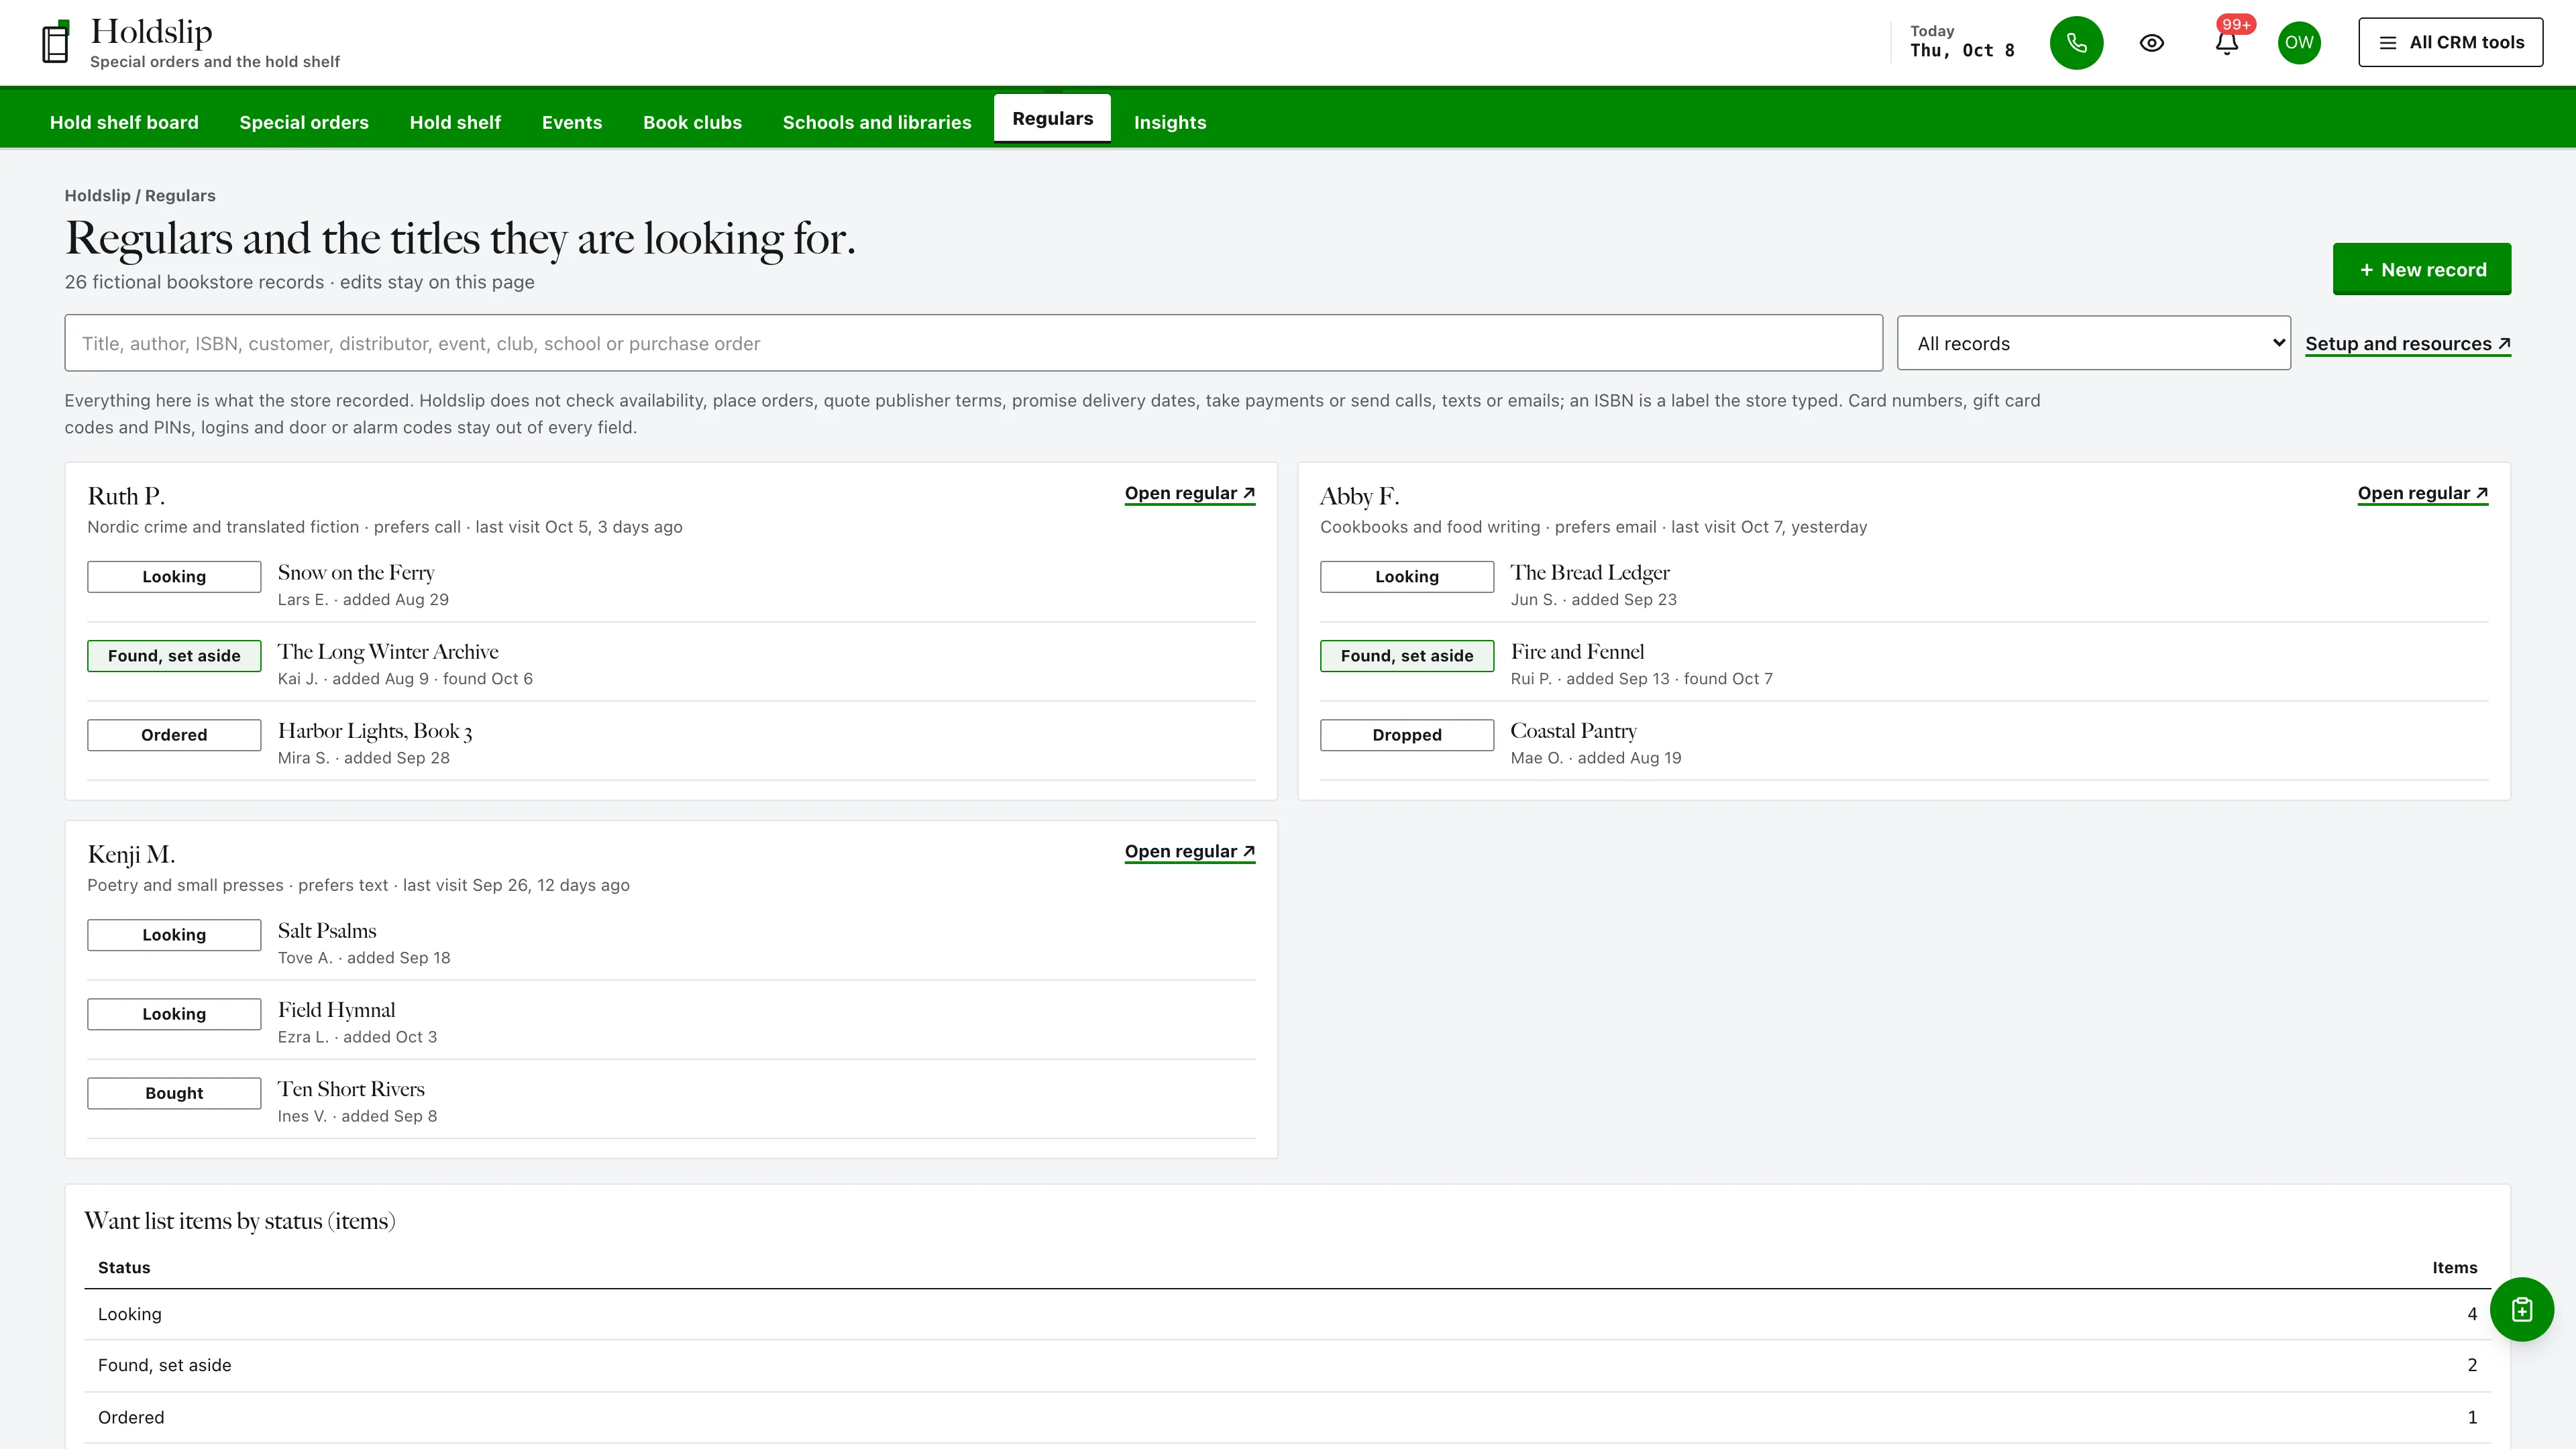Change Looking status for The Bread Ledger
2576x1449 pixels.
point(1406,577)
